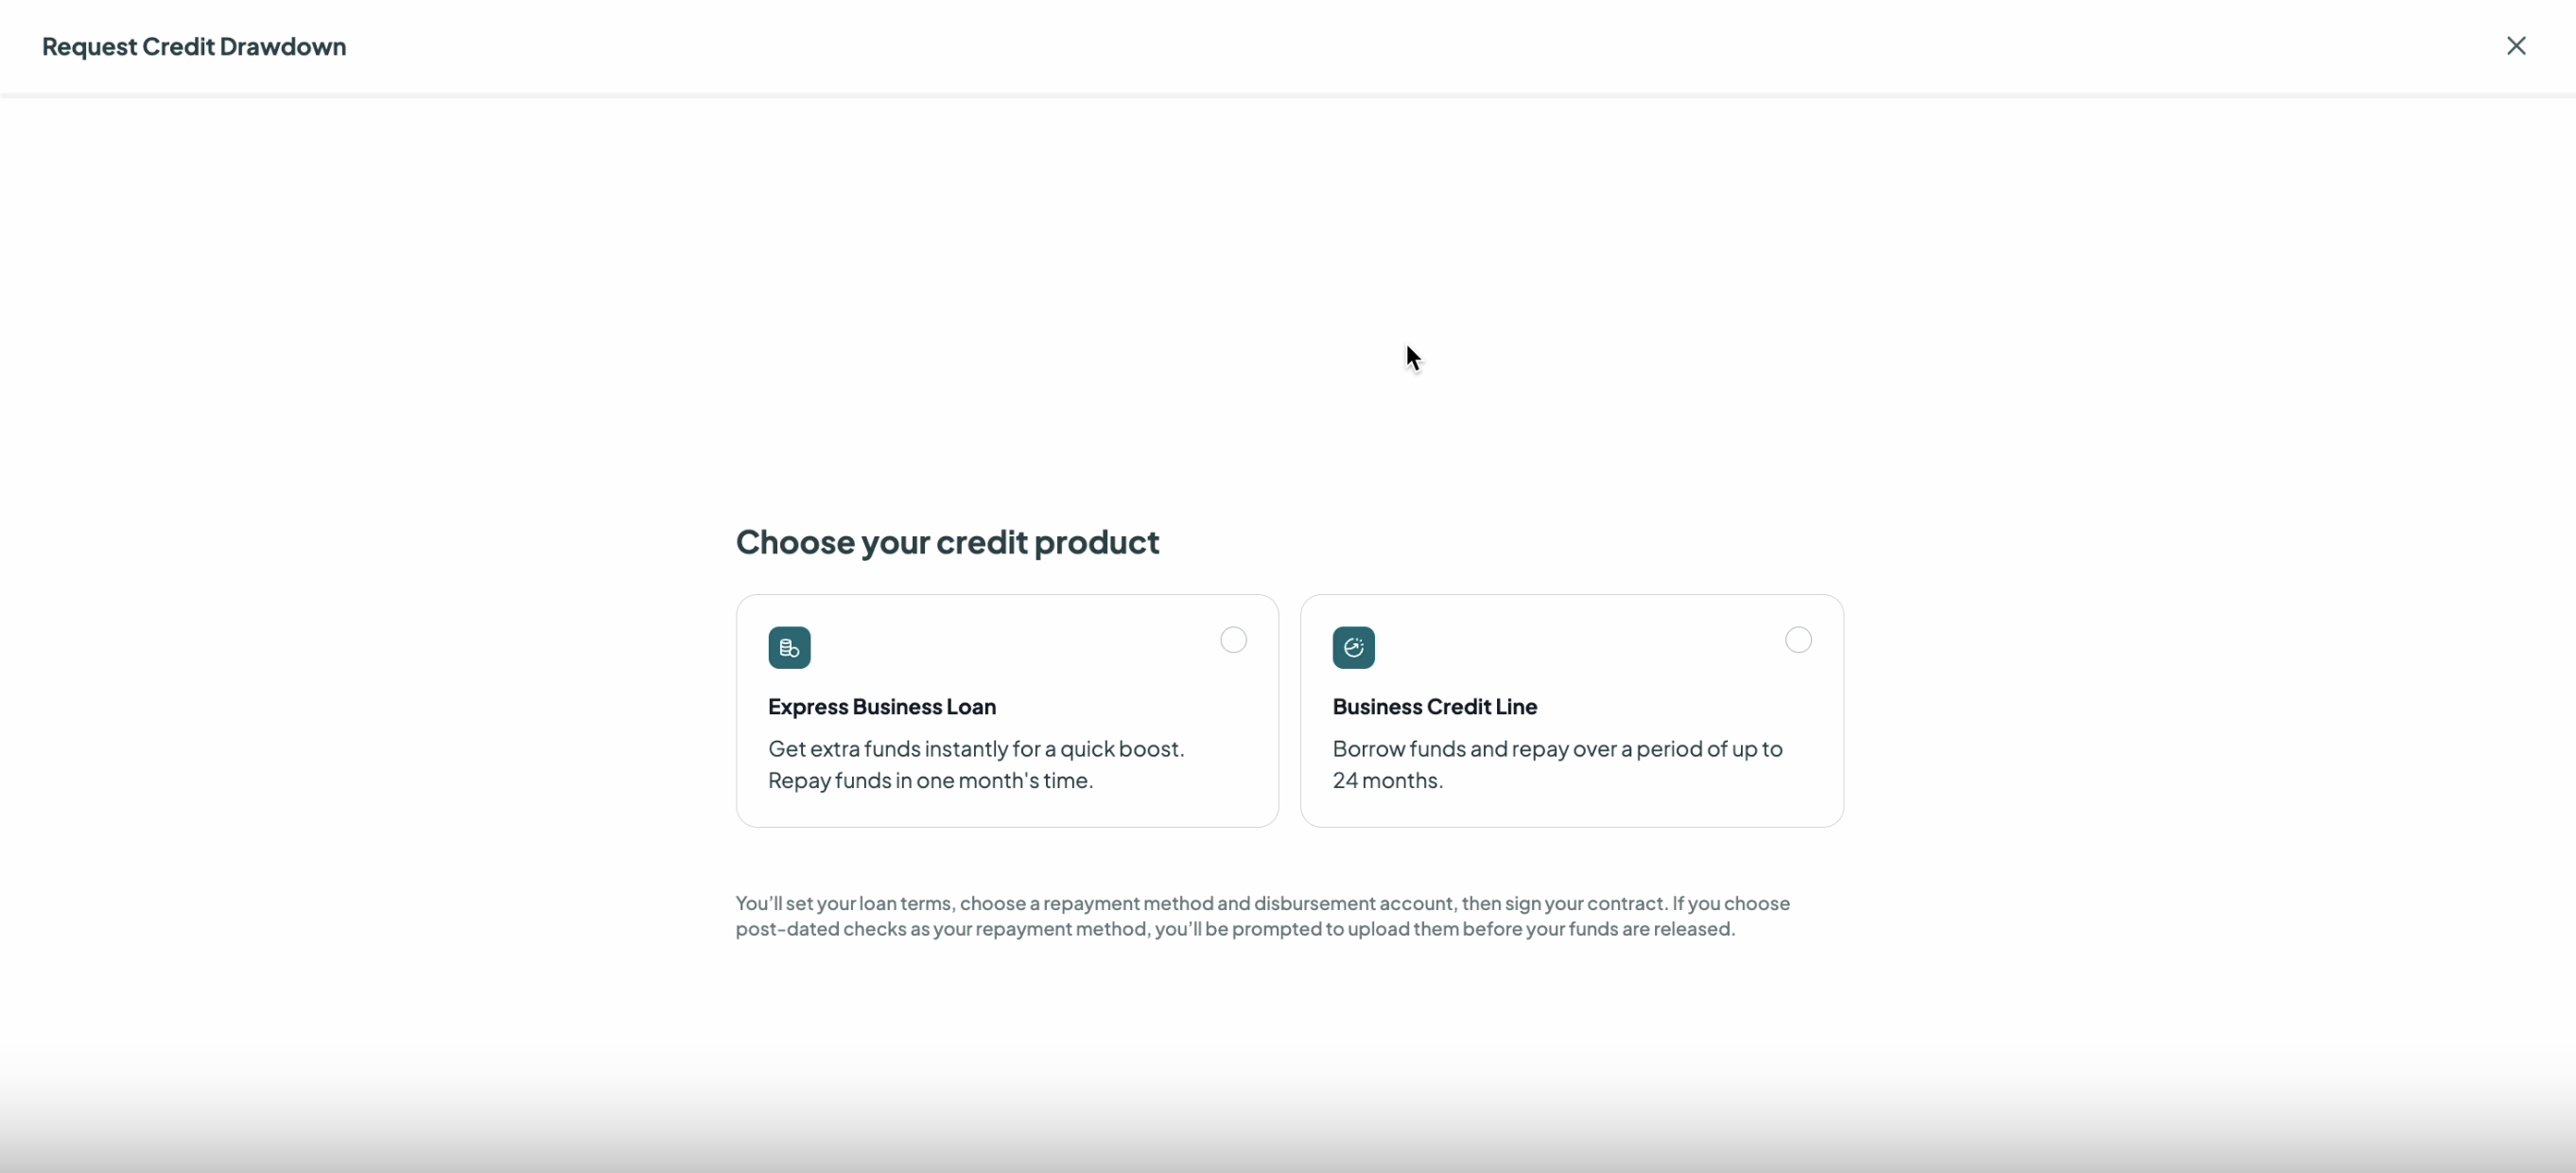
Task: Click the "sign your contract" phrase in footer
Action: (x=1584, y=903)
